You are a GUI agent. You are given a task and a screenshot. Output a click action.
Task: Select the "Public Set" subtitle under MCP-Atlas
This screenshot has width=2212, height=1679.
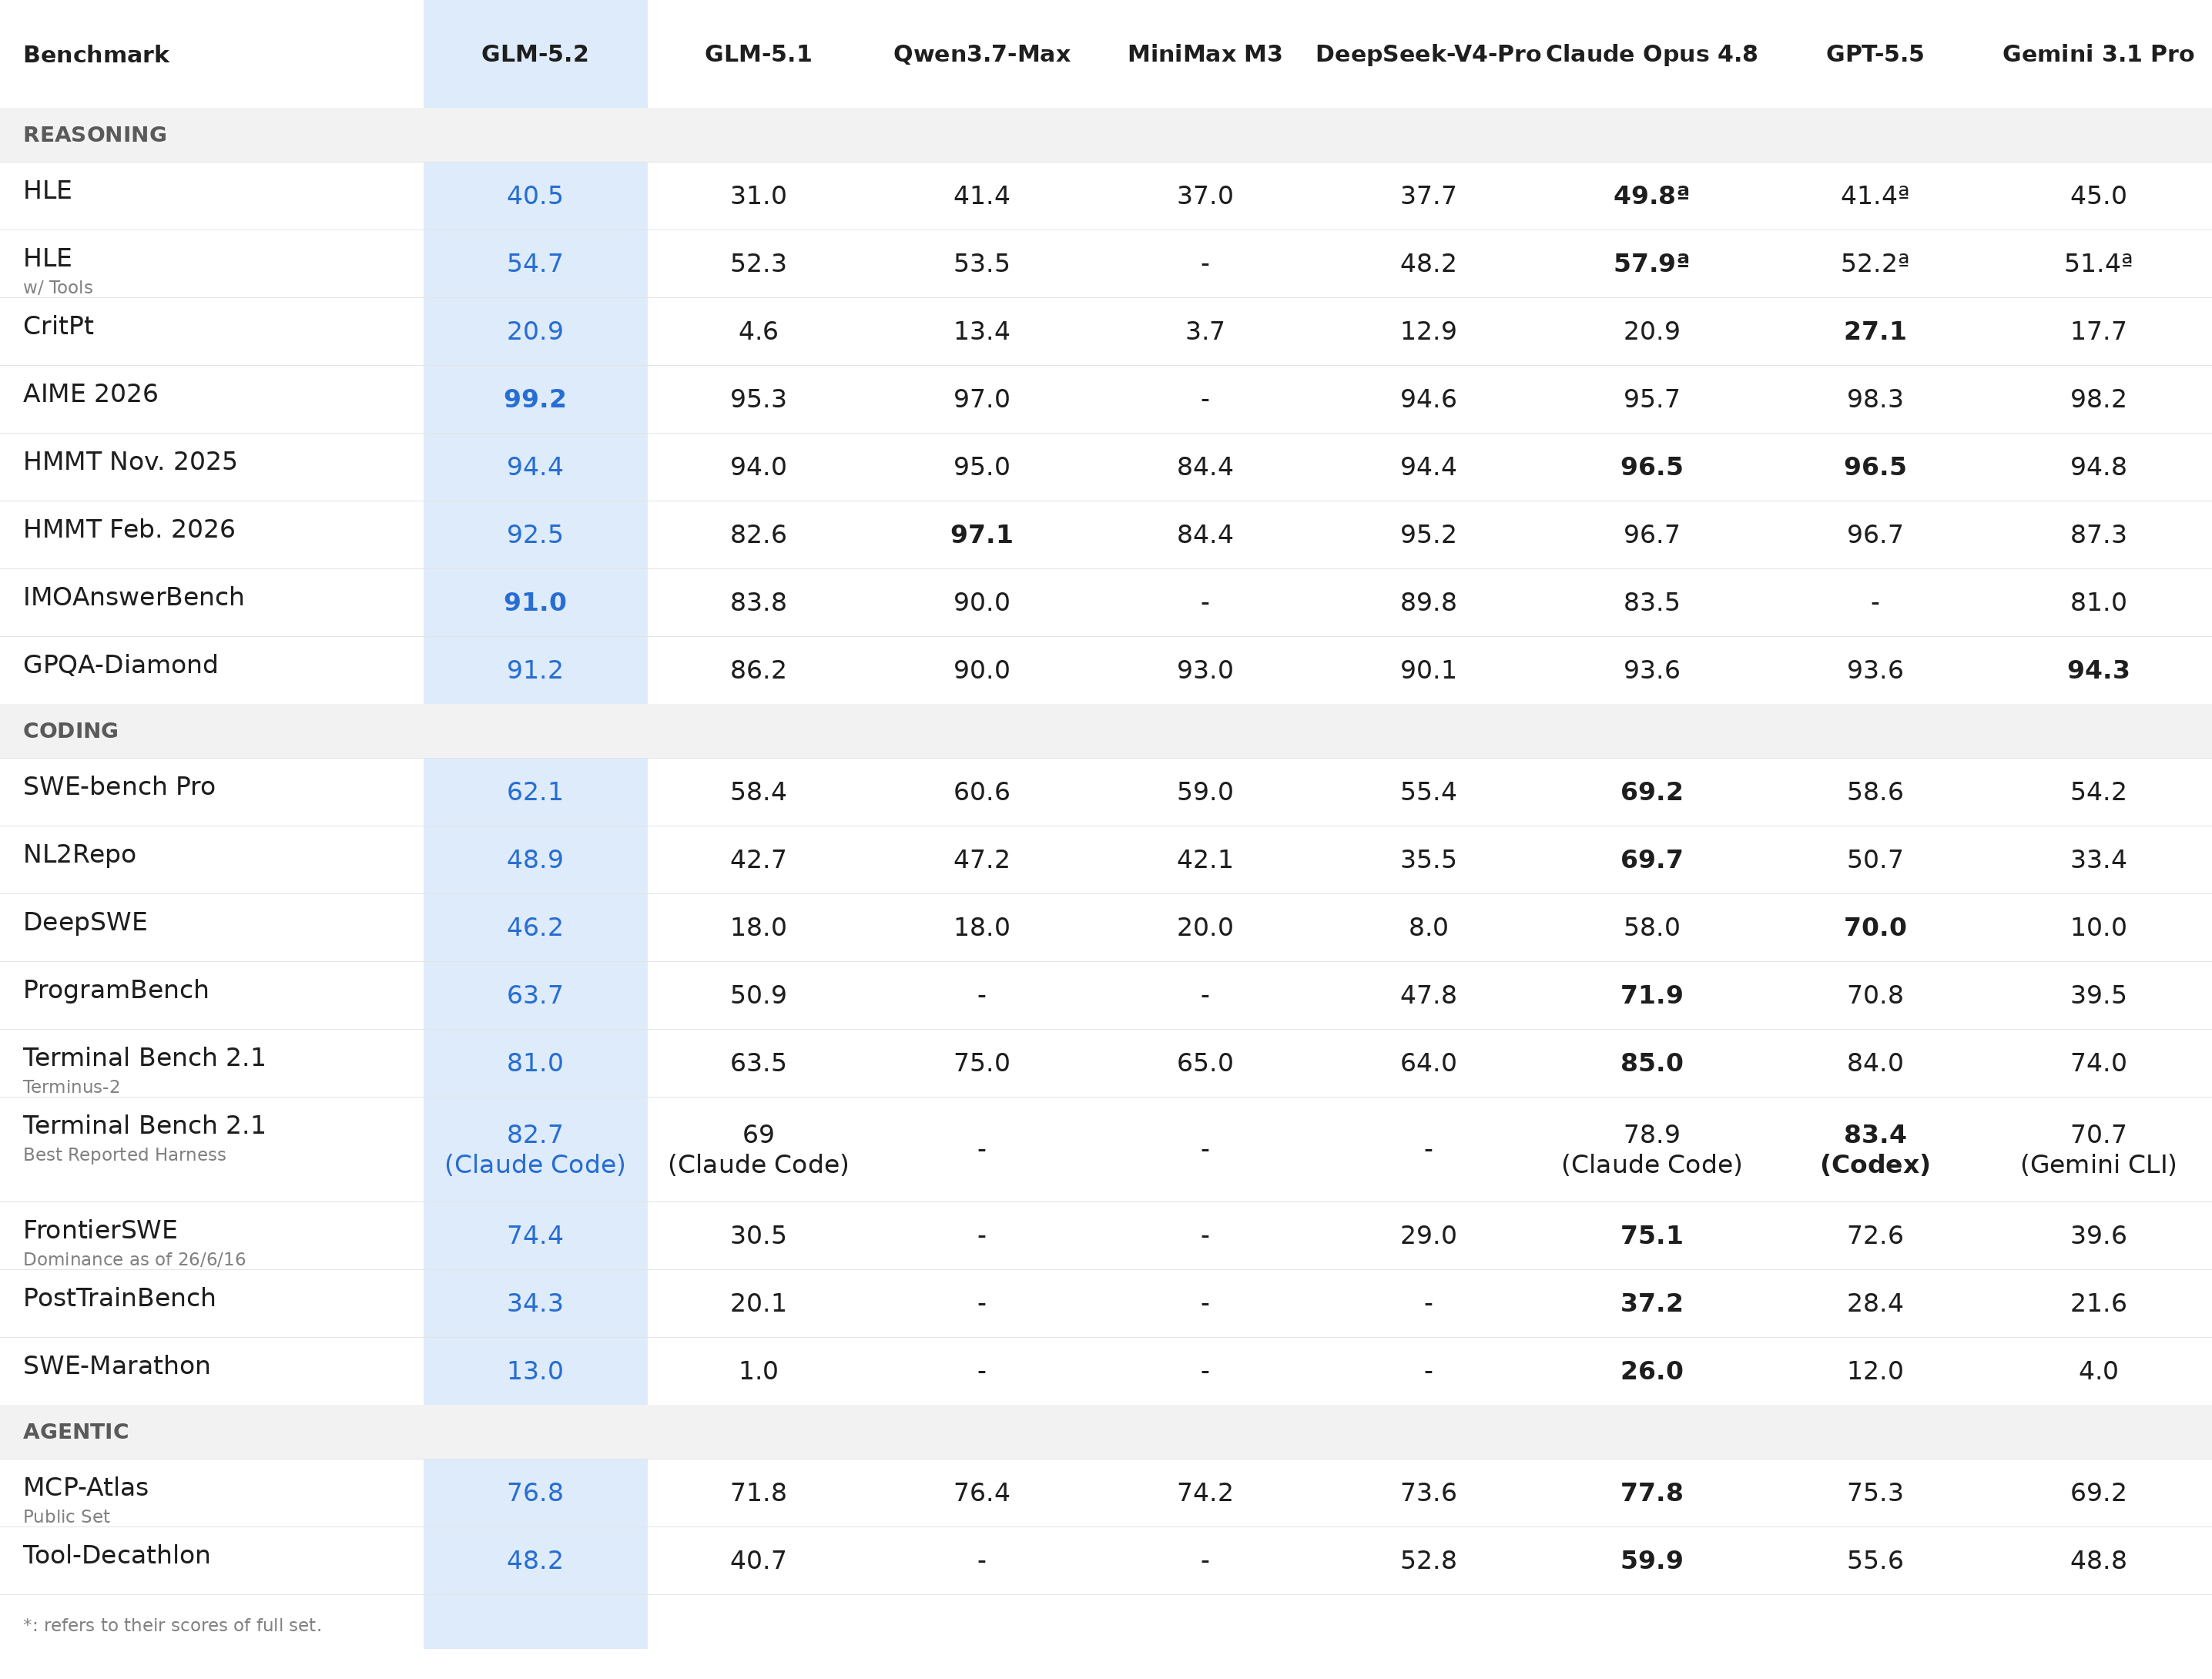(x=66, y=1517)
